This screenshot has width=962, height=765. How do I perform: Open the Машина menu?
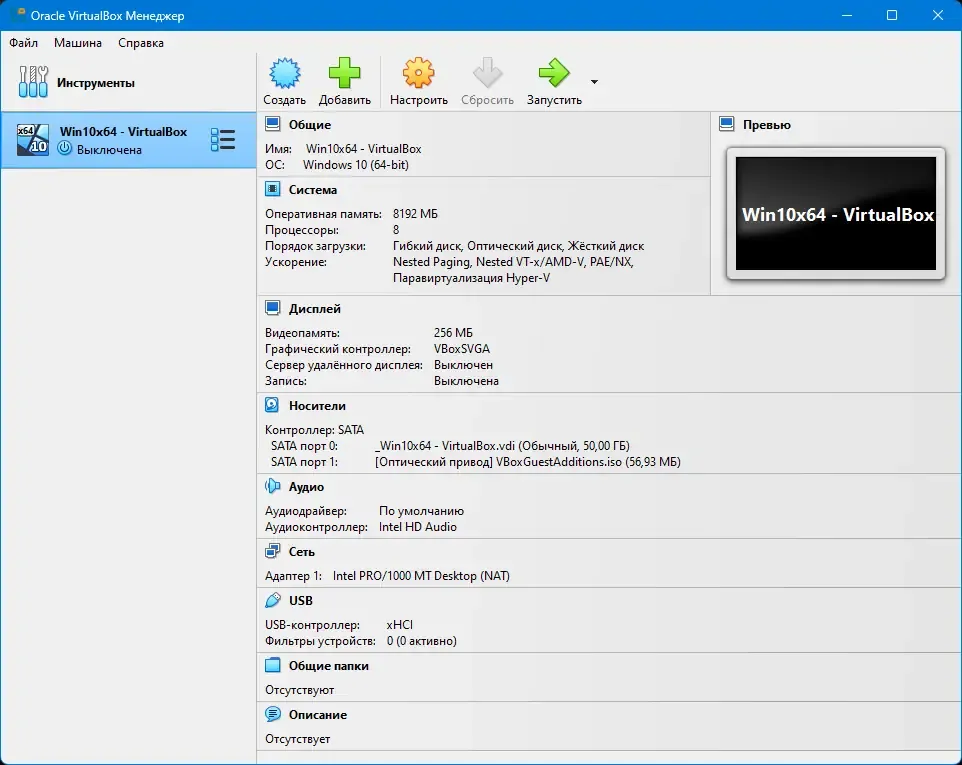click(78, 43)
